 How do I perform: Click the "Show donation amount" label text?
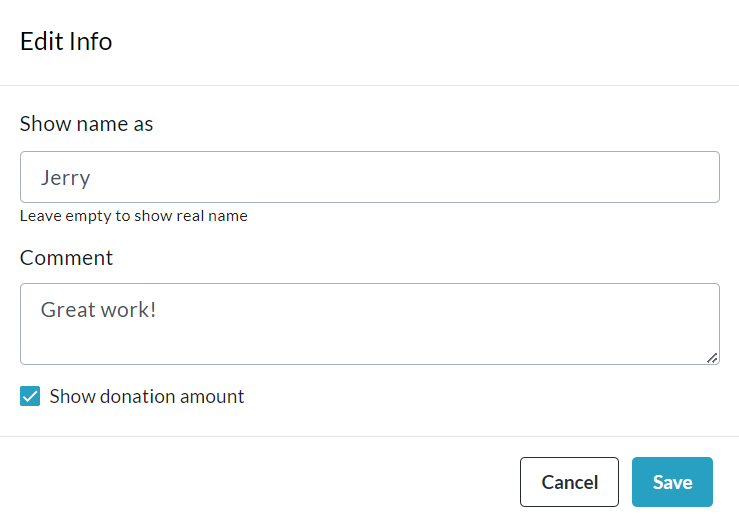(x=147, y=397)
